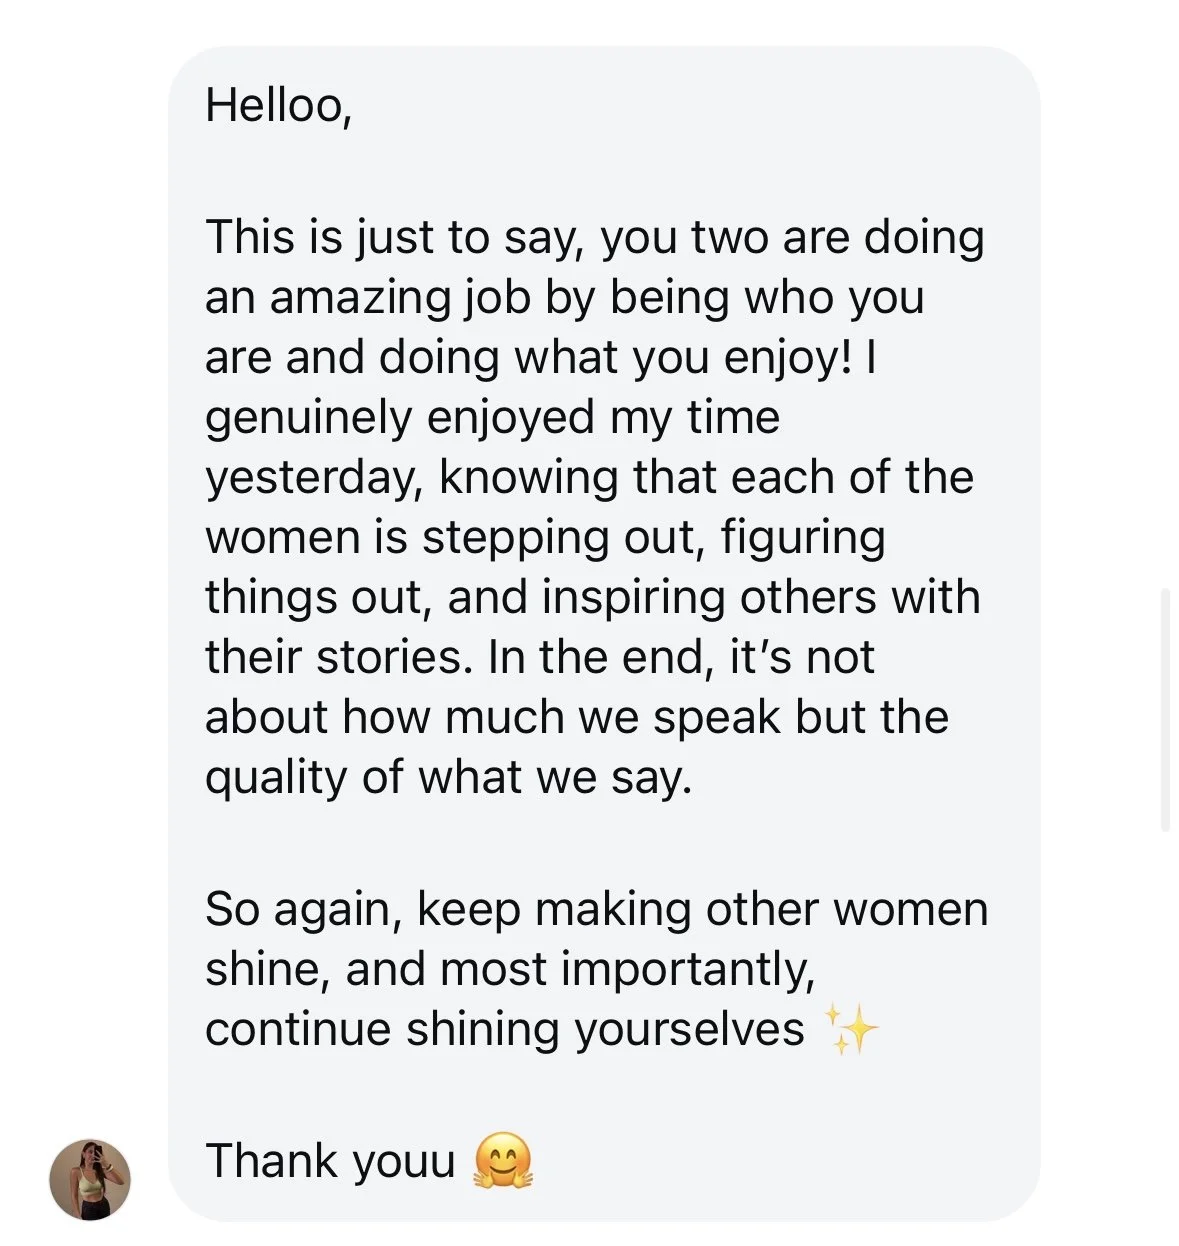Click the sparkles emoji after 'yourselves'

pos(851,1030)
